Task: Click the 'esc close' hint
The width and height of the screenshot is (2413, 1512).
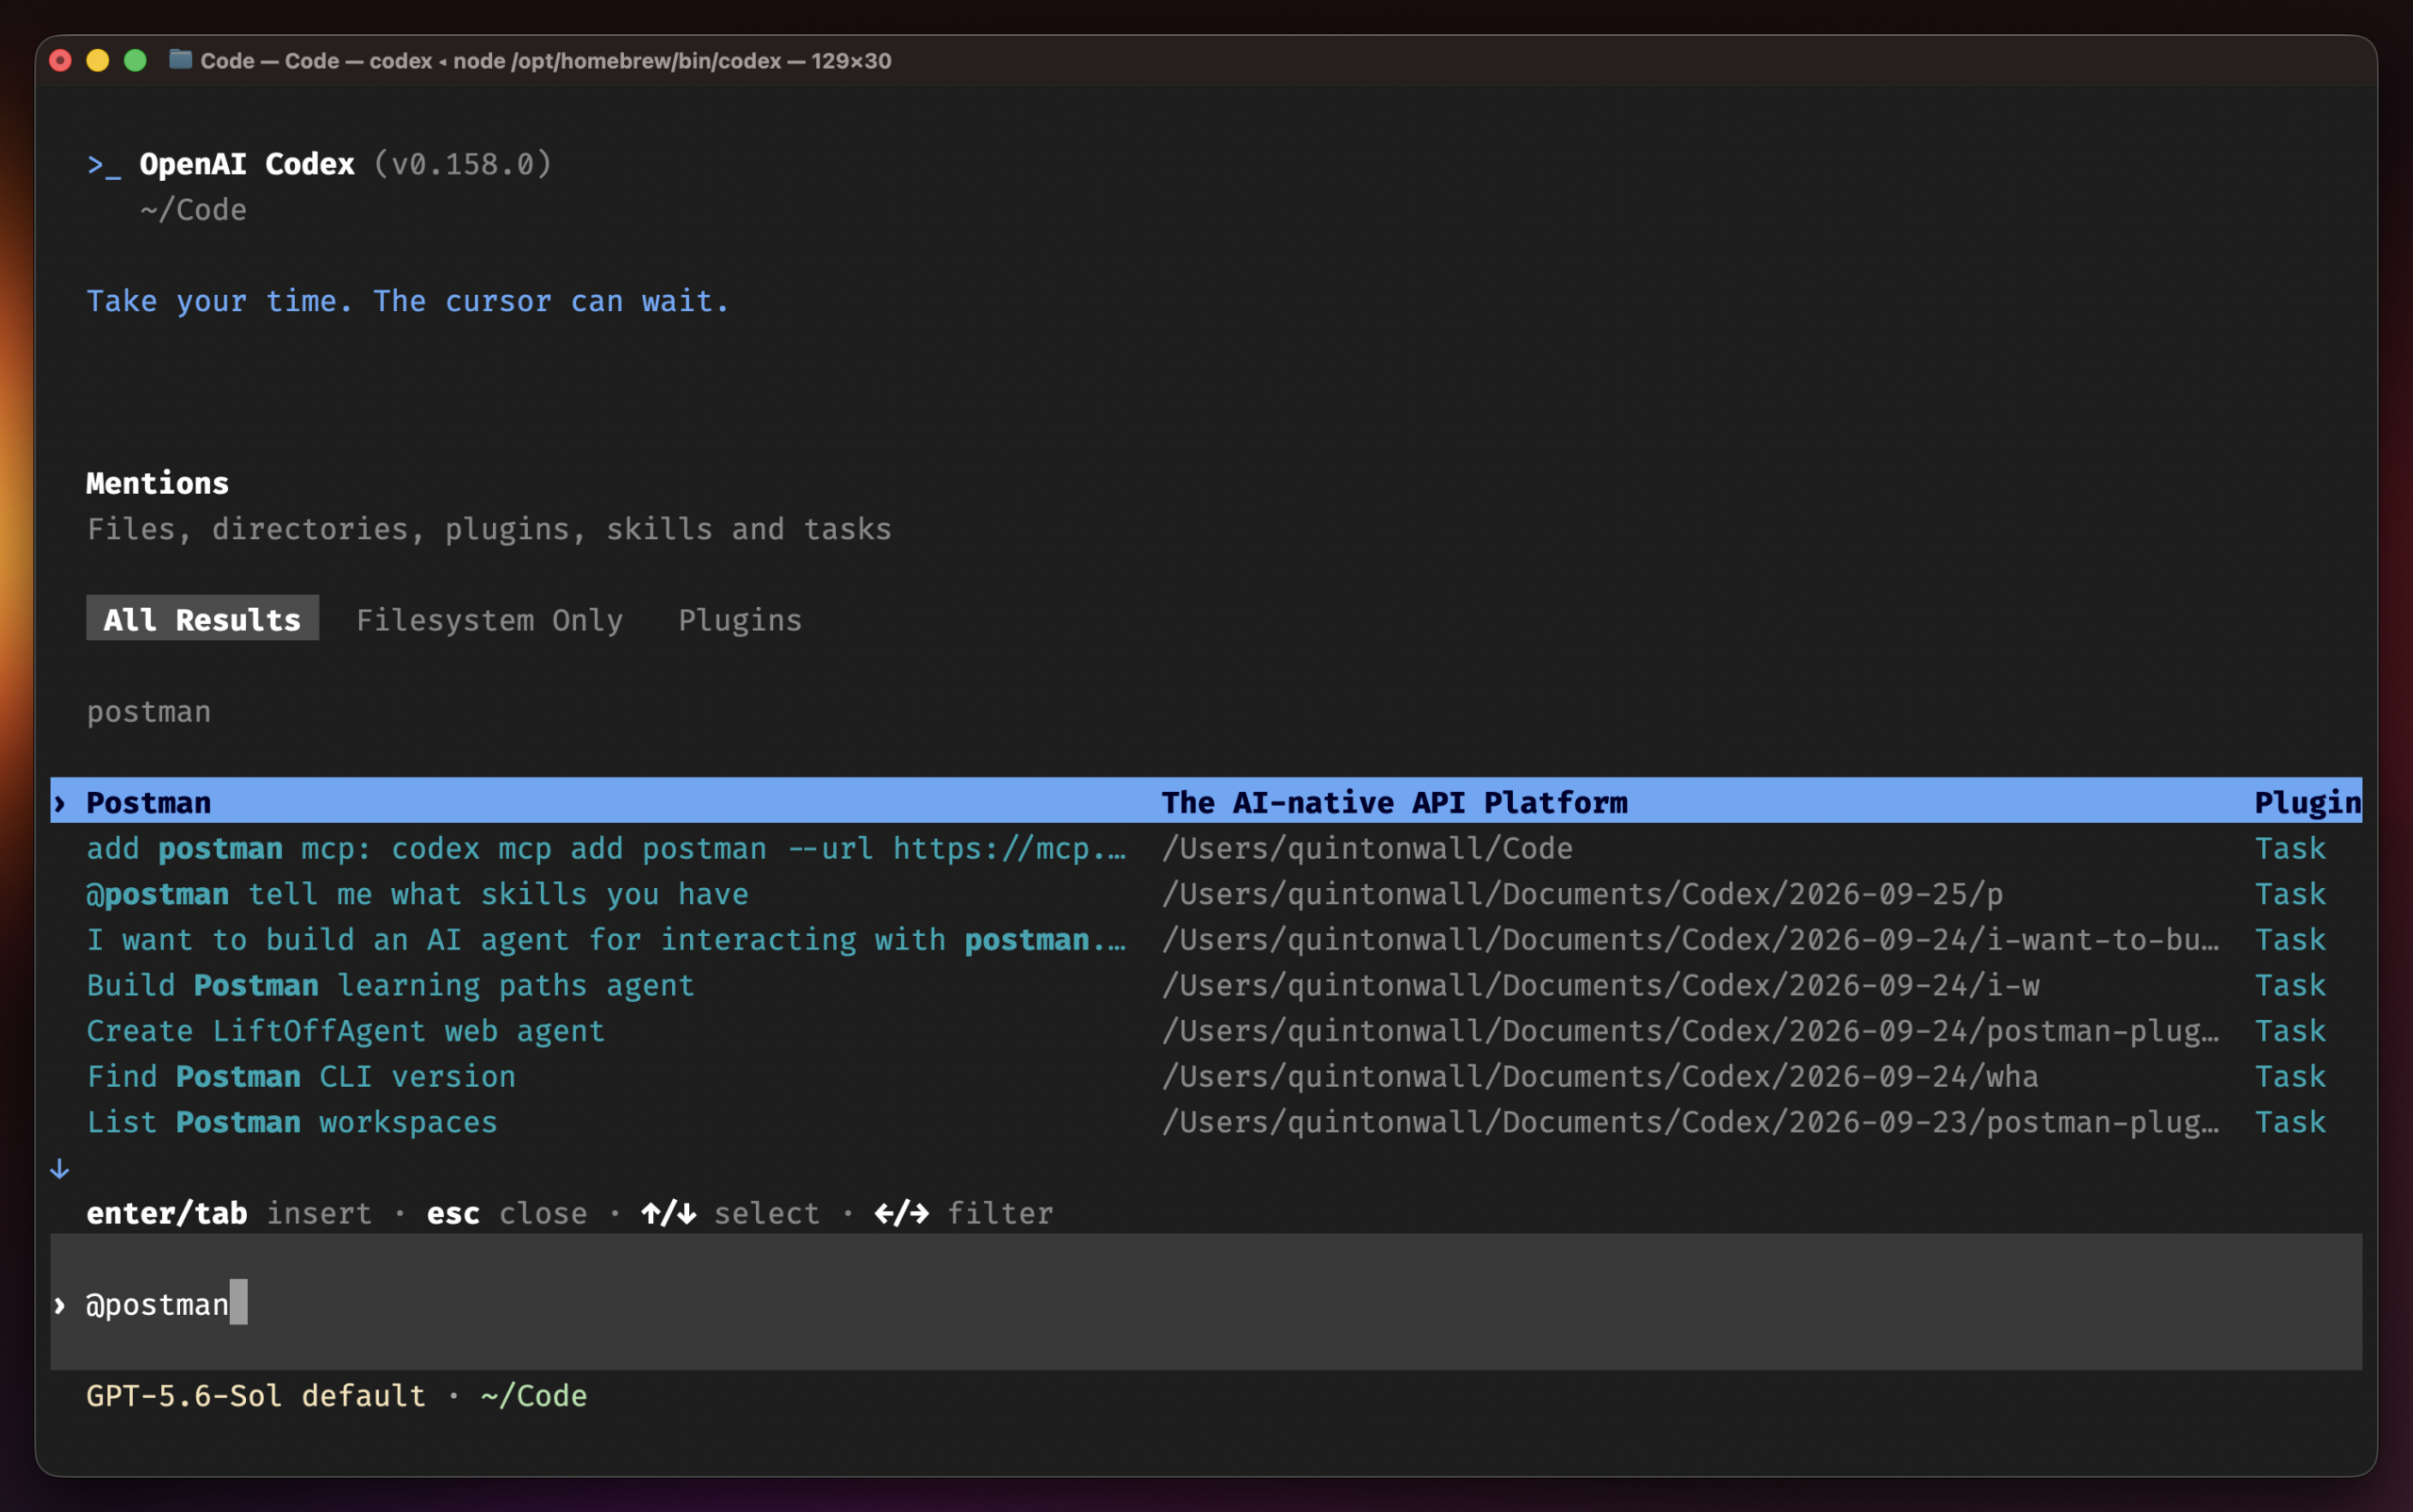Action: (507, 1213)
